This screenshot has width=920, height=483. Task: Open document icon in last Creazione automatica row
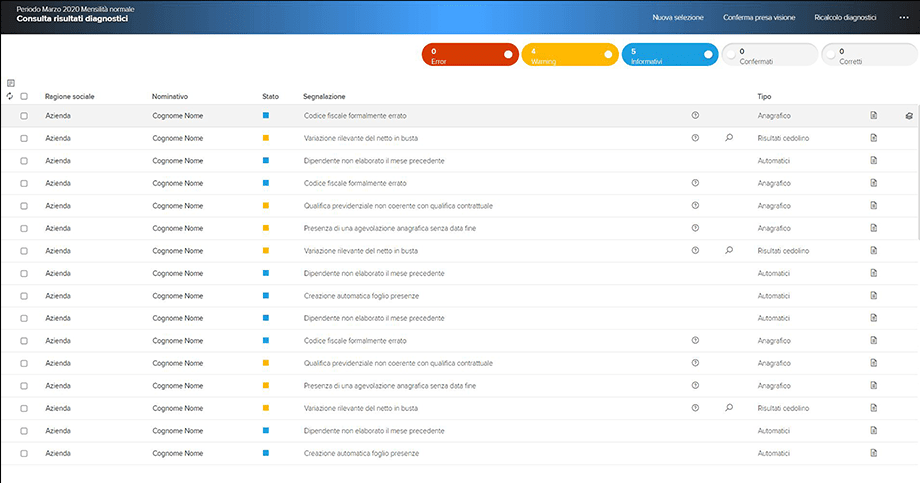pyautogui.click(x=874, y=453)
